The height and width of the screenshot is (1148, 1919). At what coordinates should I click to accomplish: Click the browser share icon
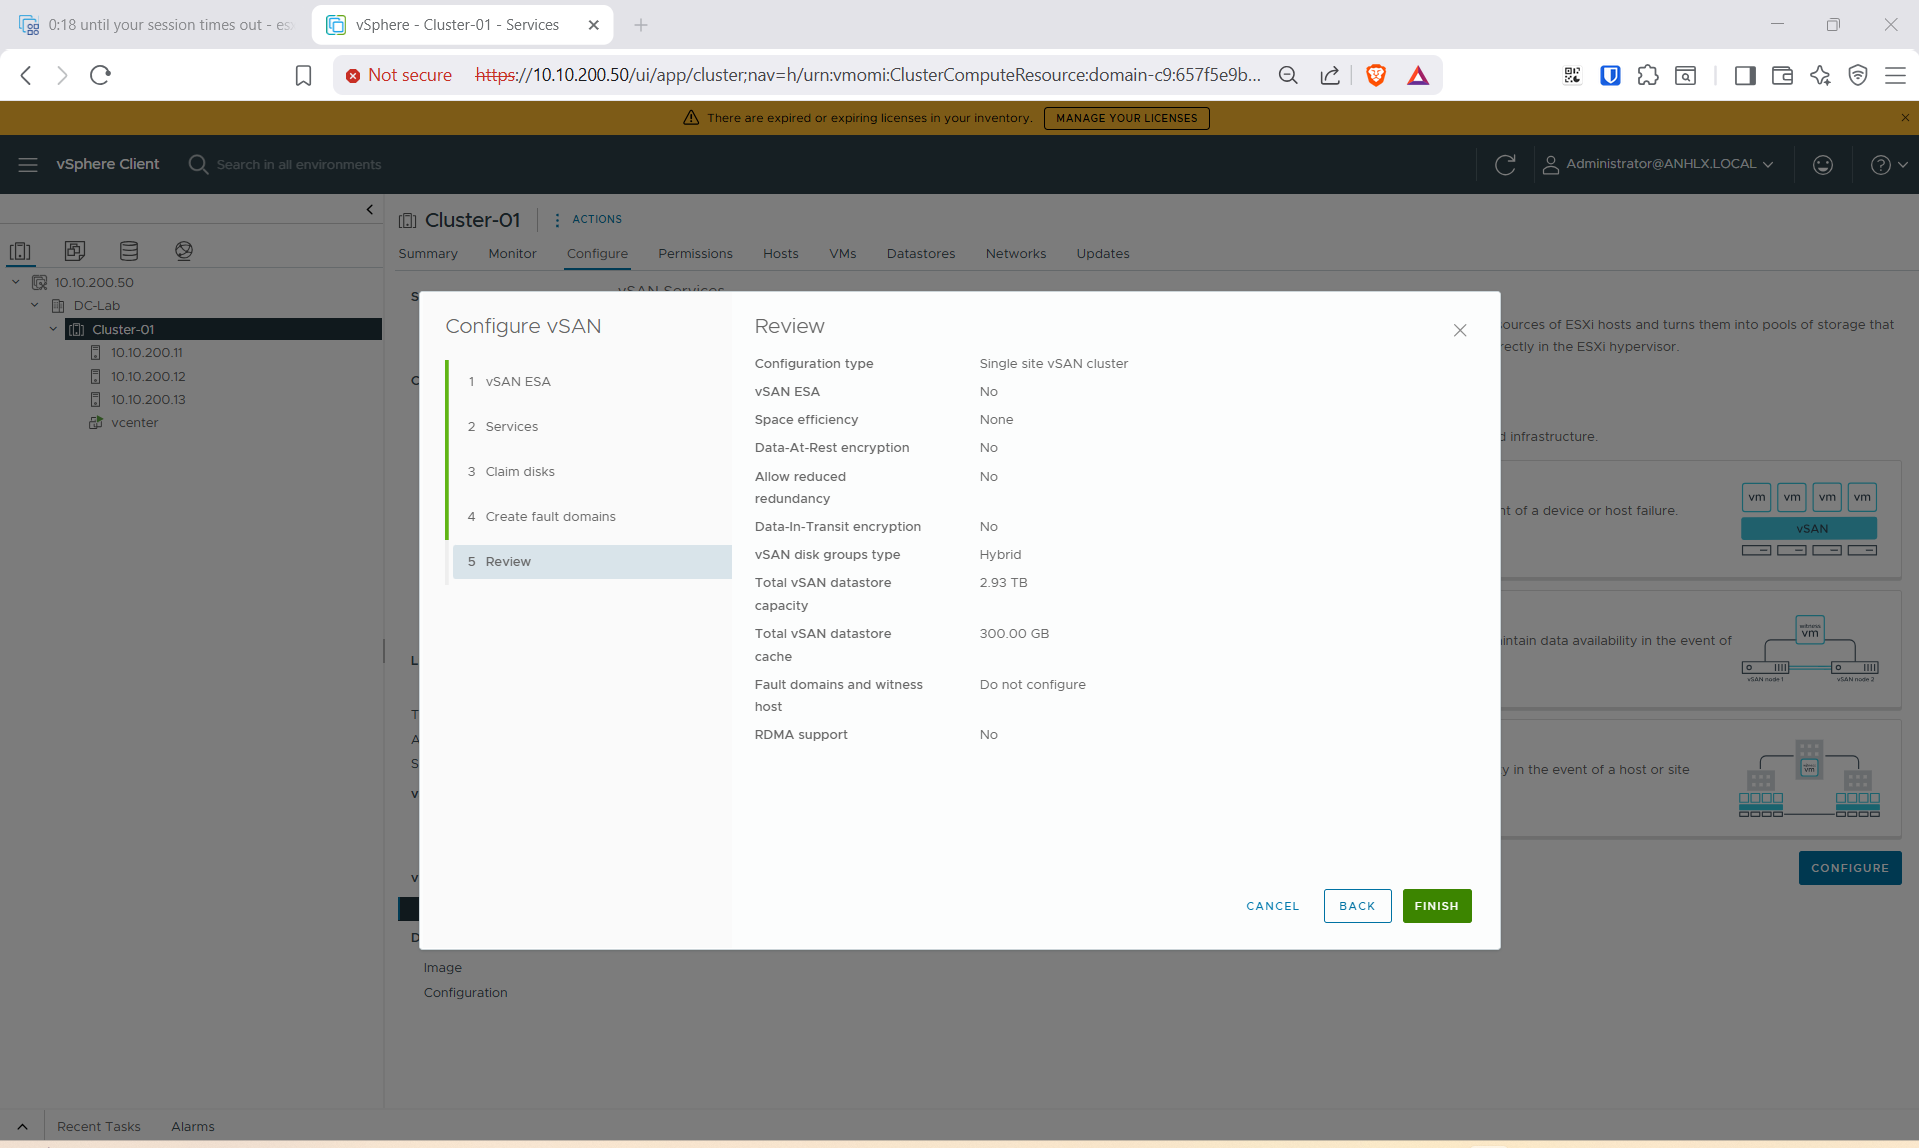point(1330,75)
